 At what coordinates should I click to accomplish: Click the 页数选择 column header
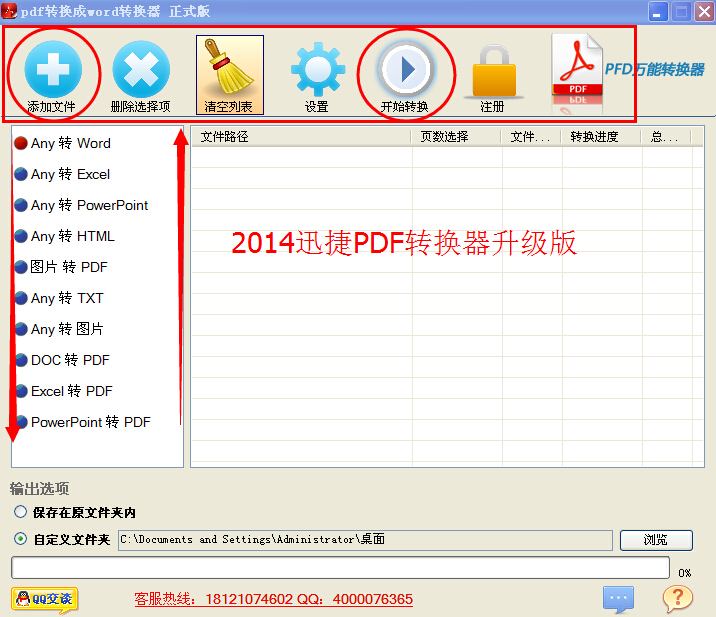[455, 137]
